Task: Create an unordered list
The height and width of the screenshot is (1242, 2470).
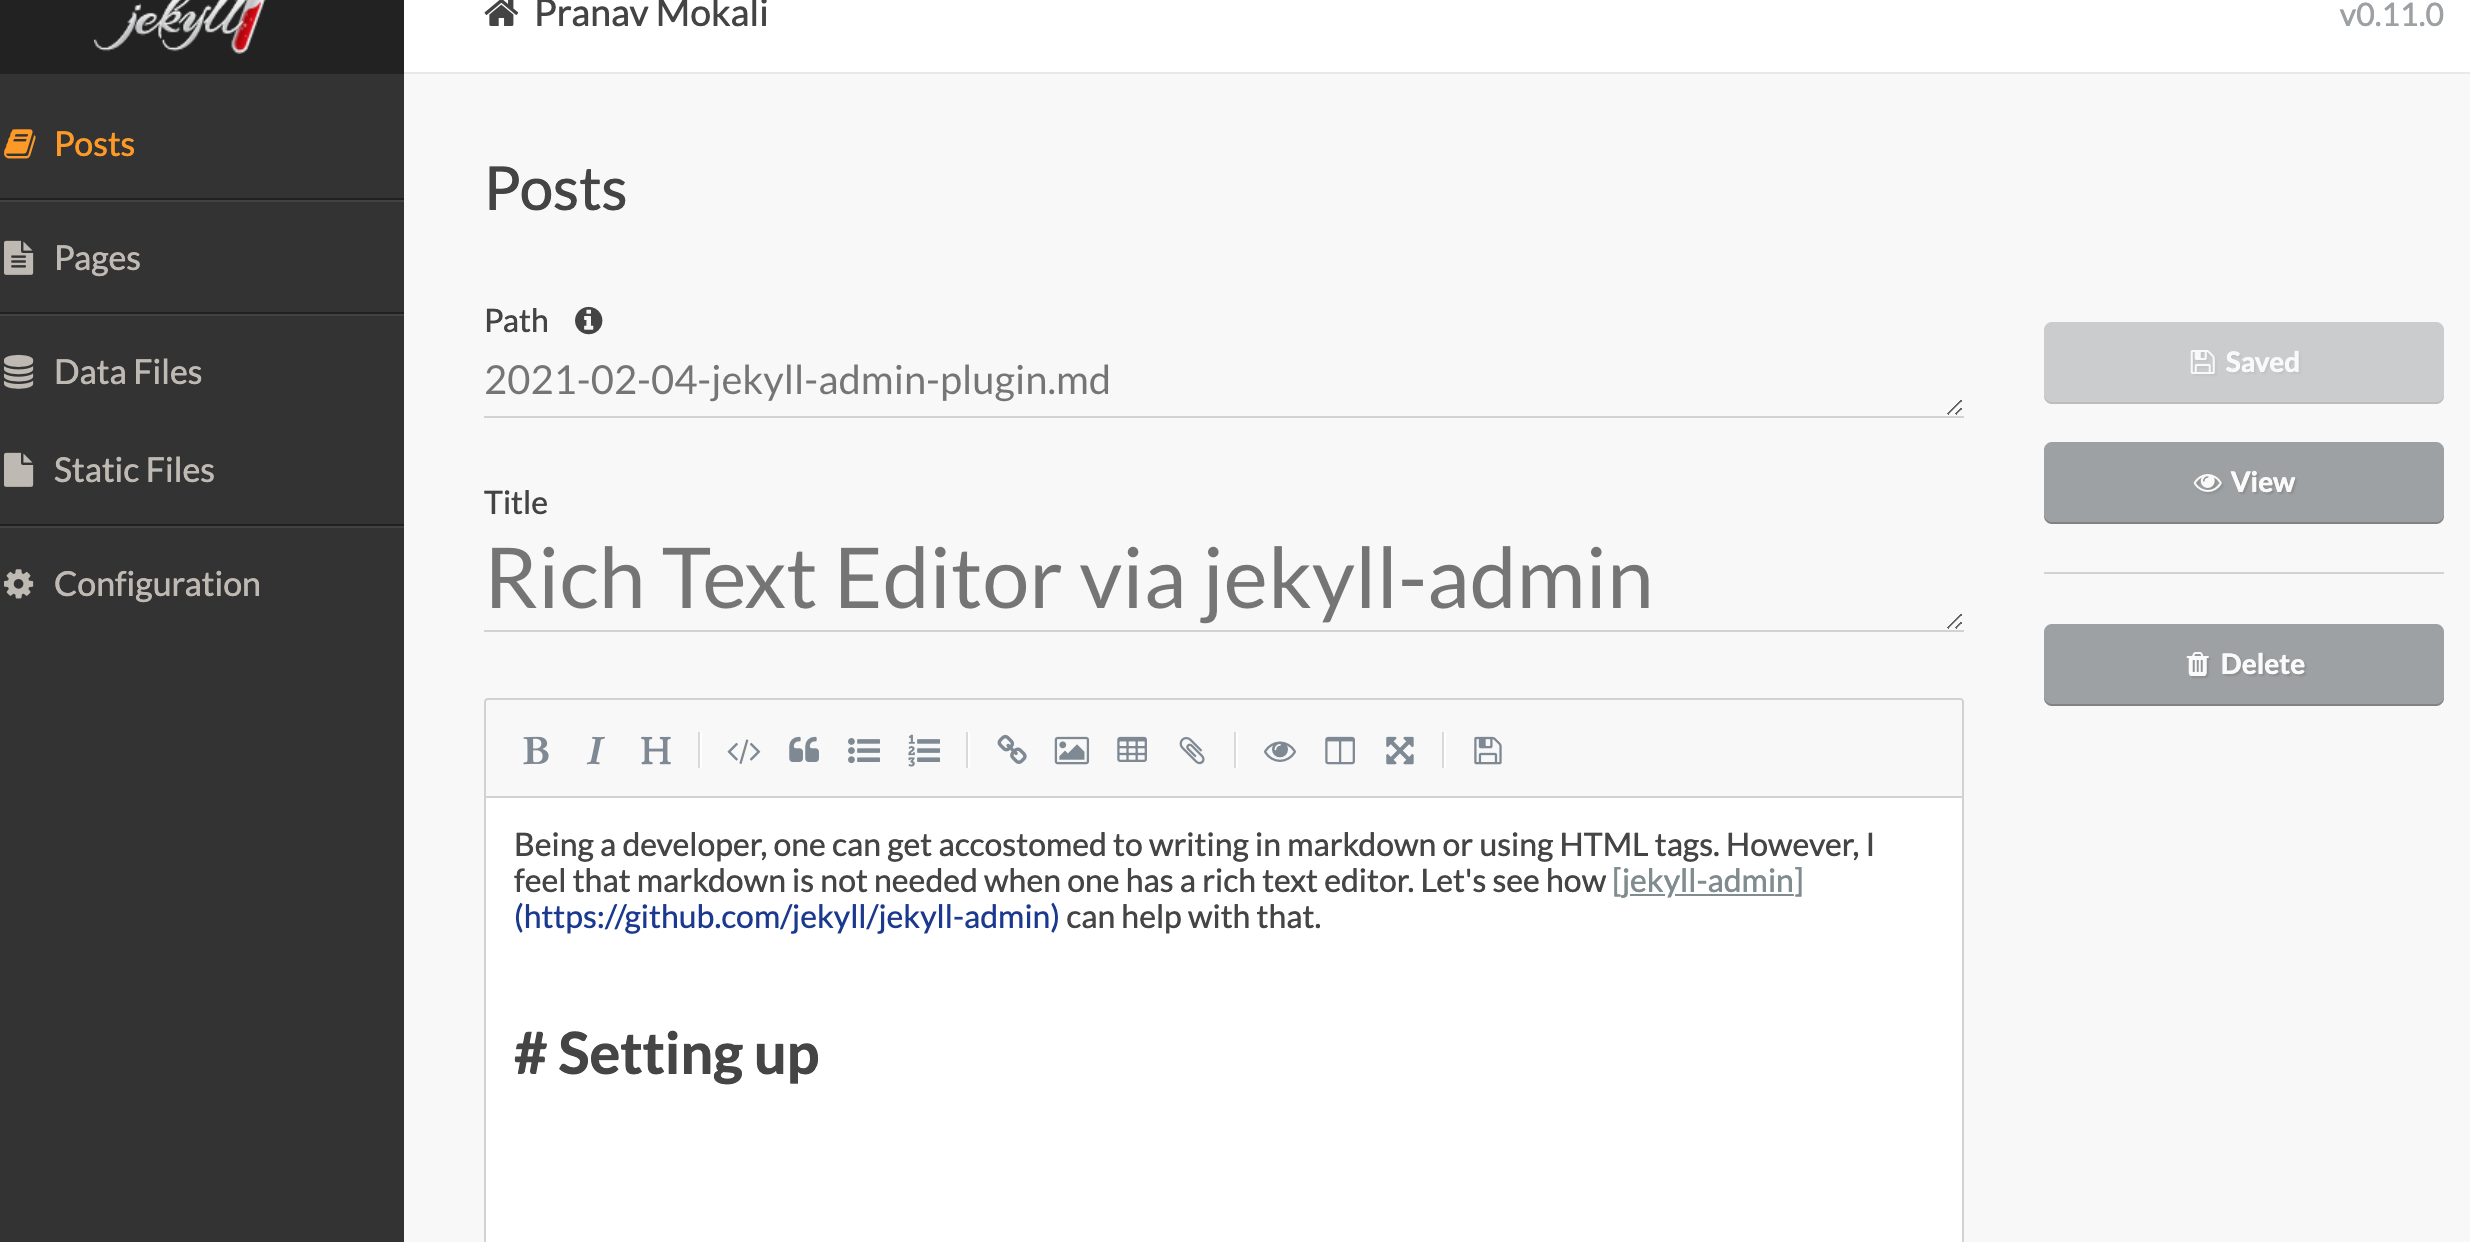Action: point(863,751)
